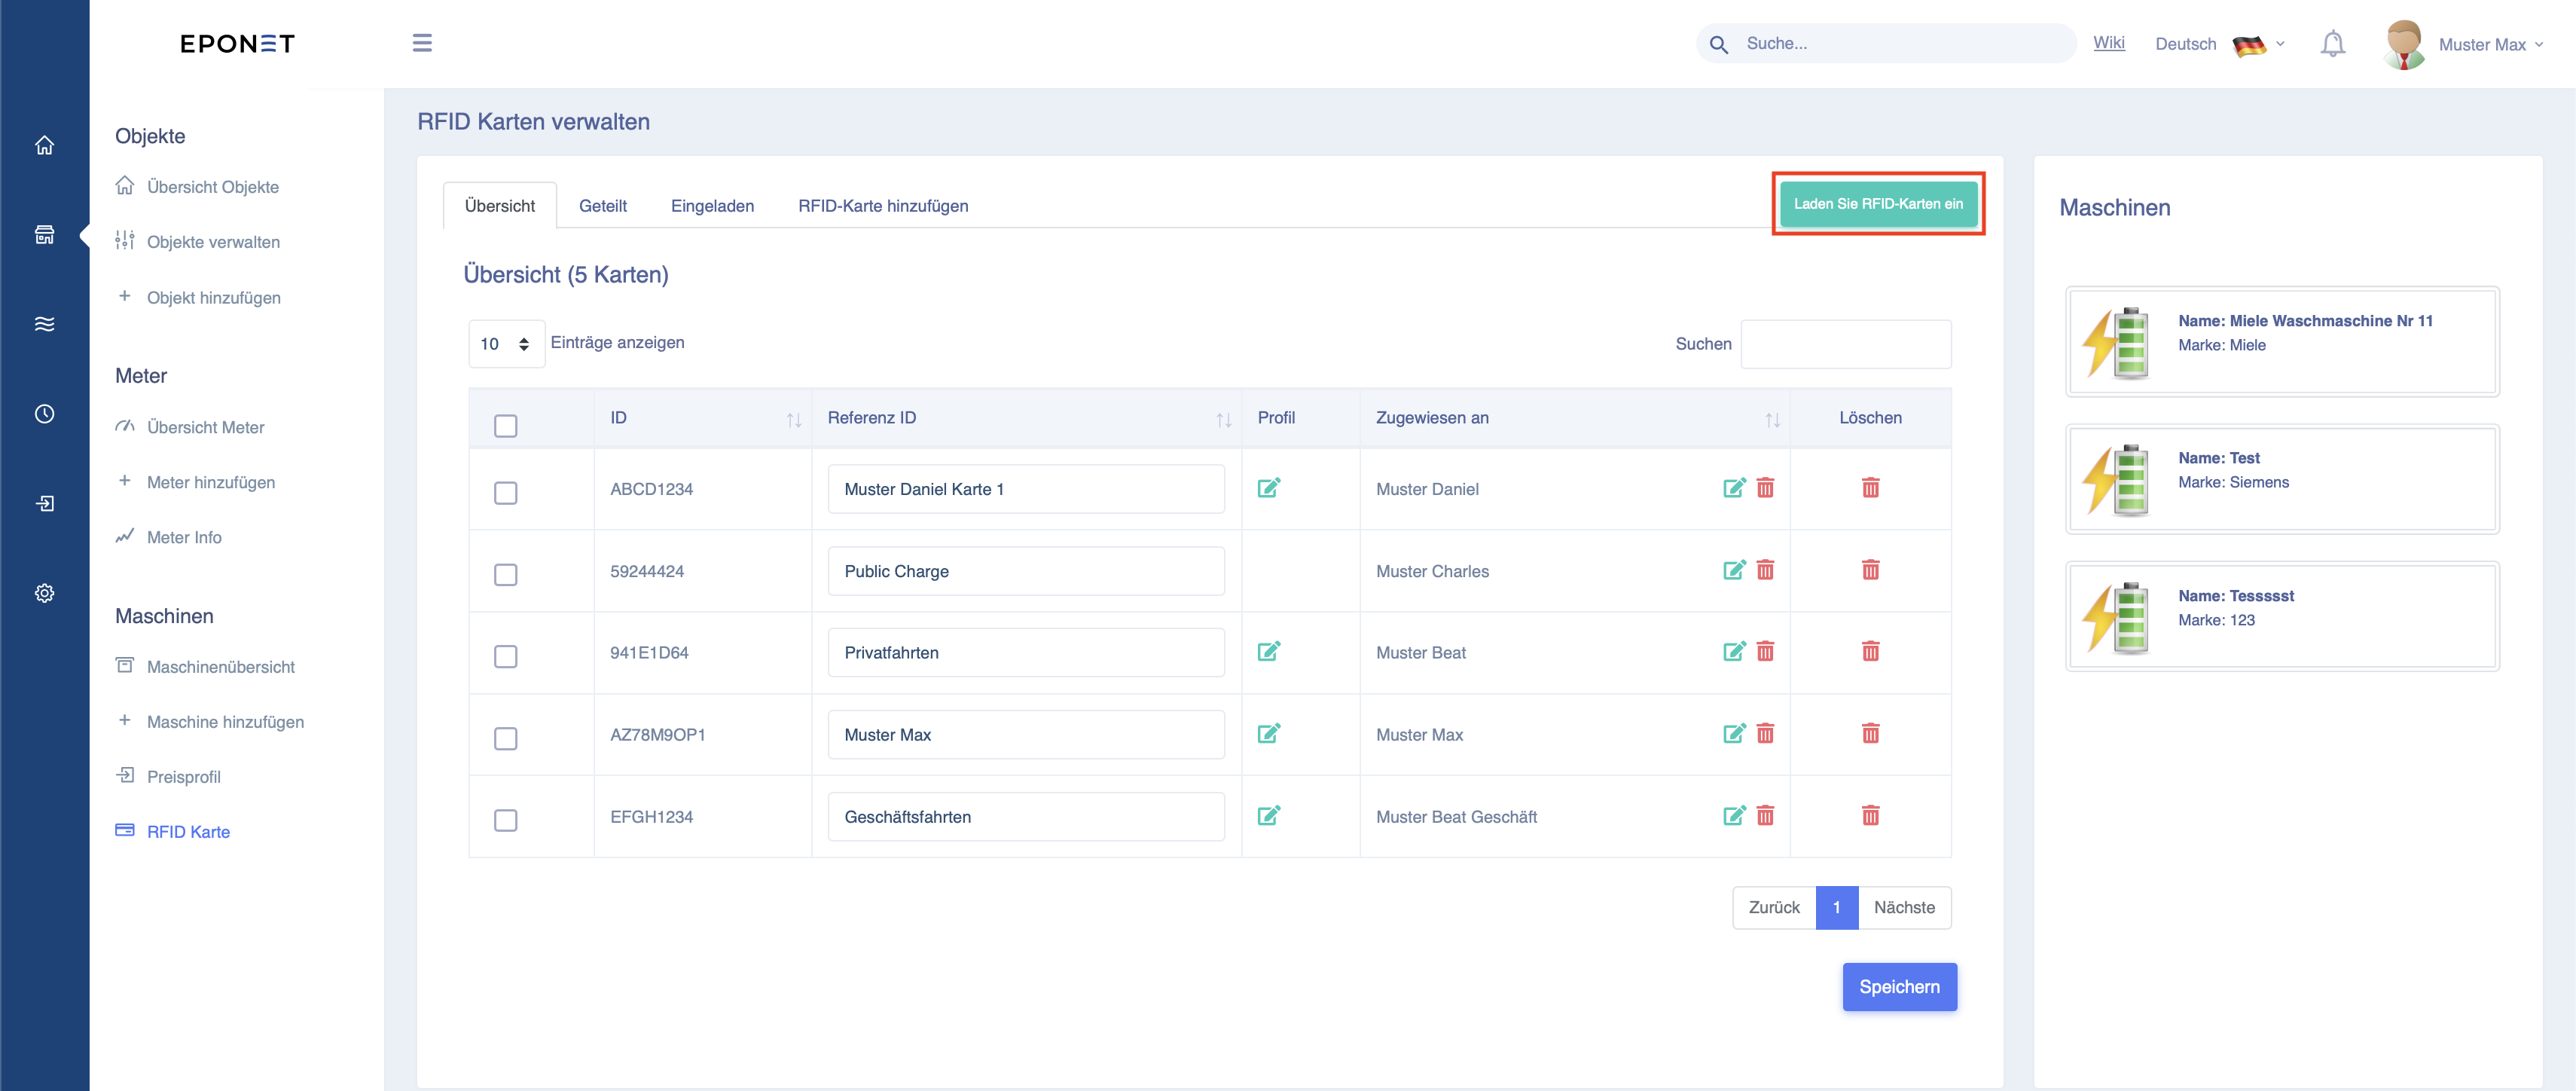Open settings gear in blue sidebar
The height and width of the screenshot is (1091, 2576).
pyautogui.click(x=44, y=593)
